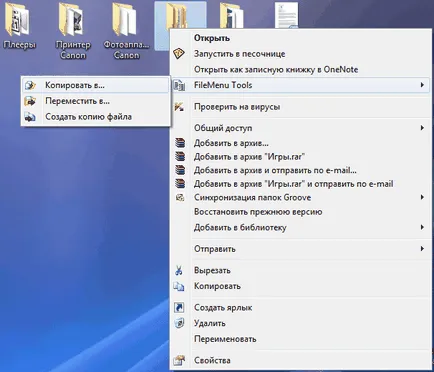Expand the FileMenu Tools submenu arrow
The image size is (434, 372).
(x=422, y=85)
